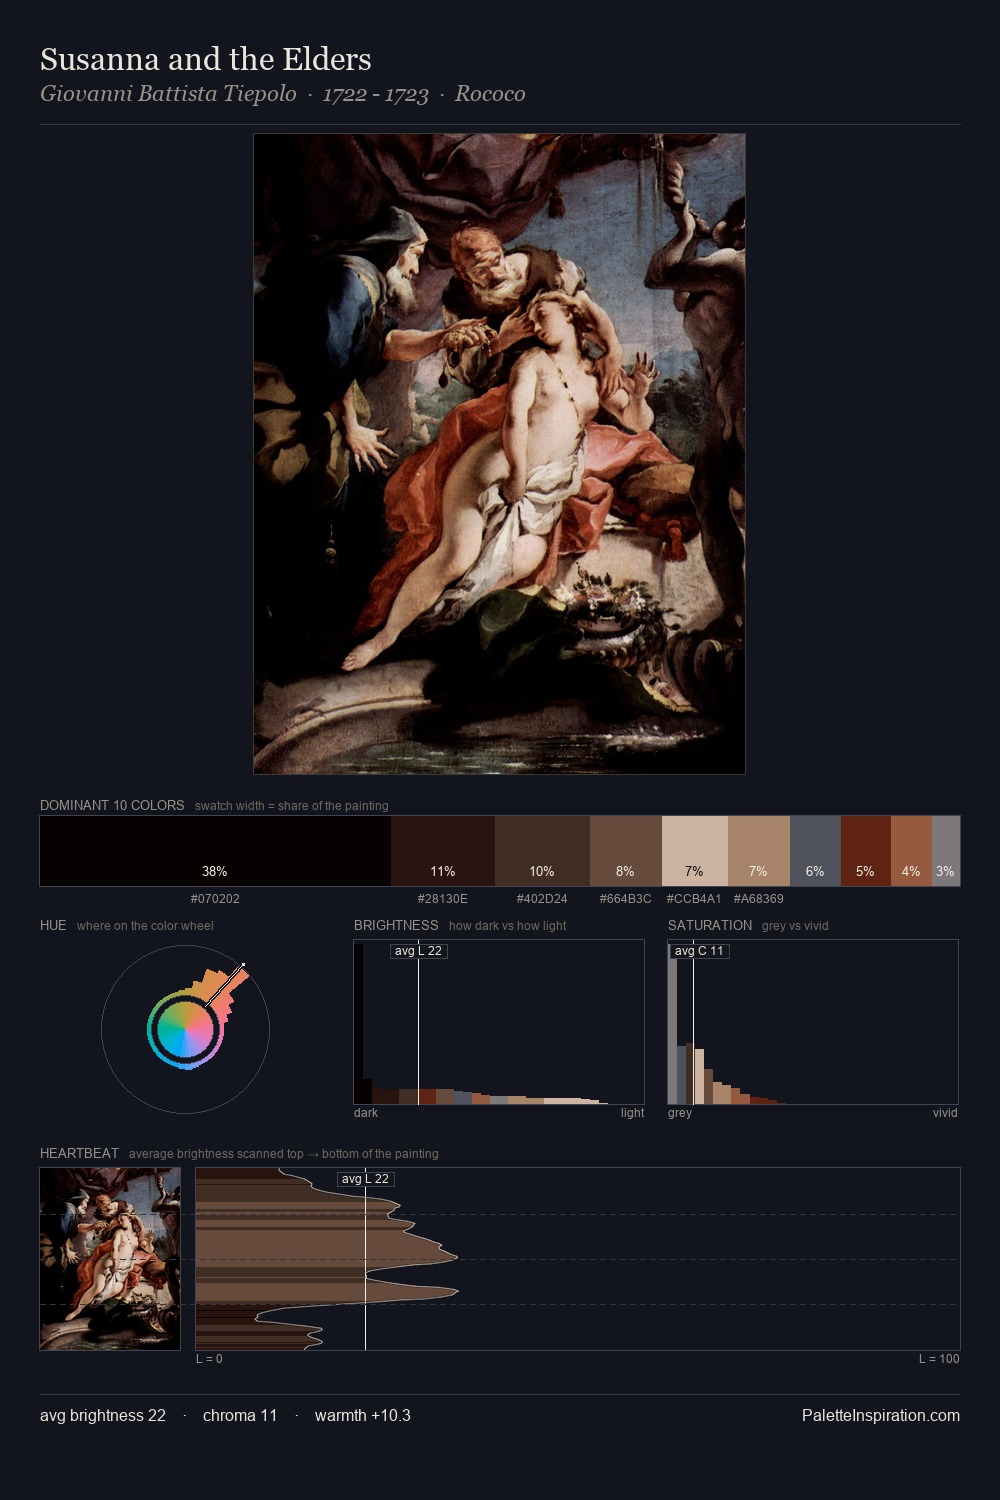1000x1500 pixels.
Task: Pick the first 7% pale beige swatch
Action: [695, 851]
